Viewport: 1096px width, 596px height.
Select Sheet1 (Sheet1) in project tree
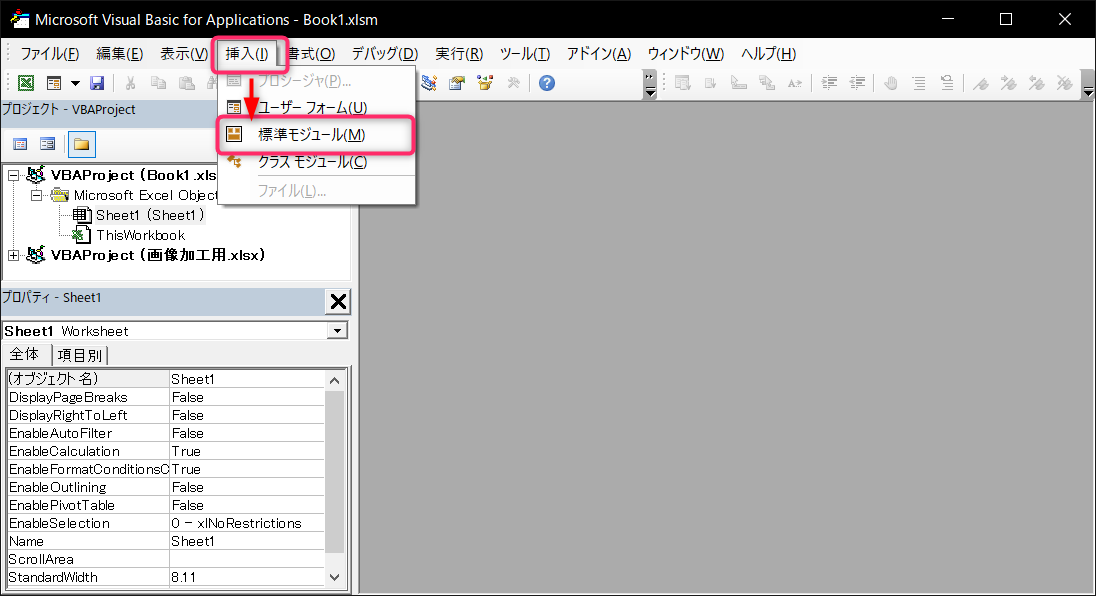pyautogui.click(x=150, y=215)
